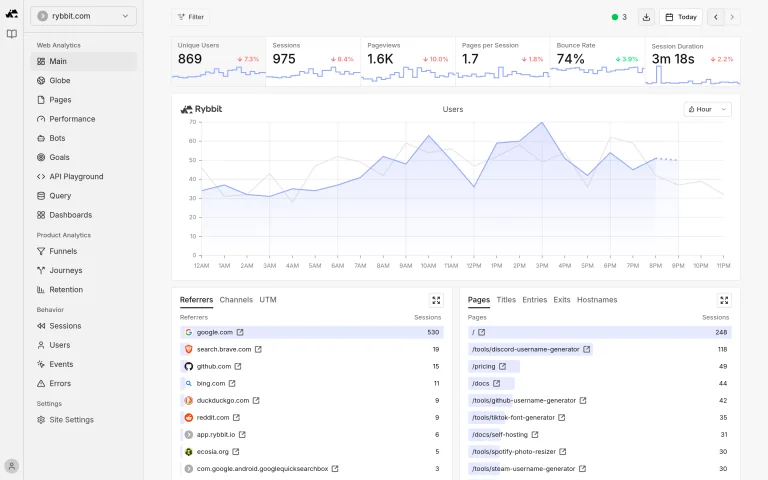Switch to the Referrers tab
This screenshot has width=768, height=480.
(196, 300)
